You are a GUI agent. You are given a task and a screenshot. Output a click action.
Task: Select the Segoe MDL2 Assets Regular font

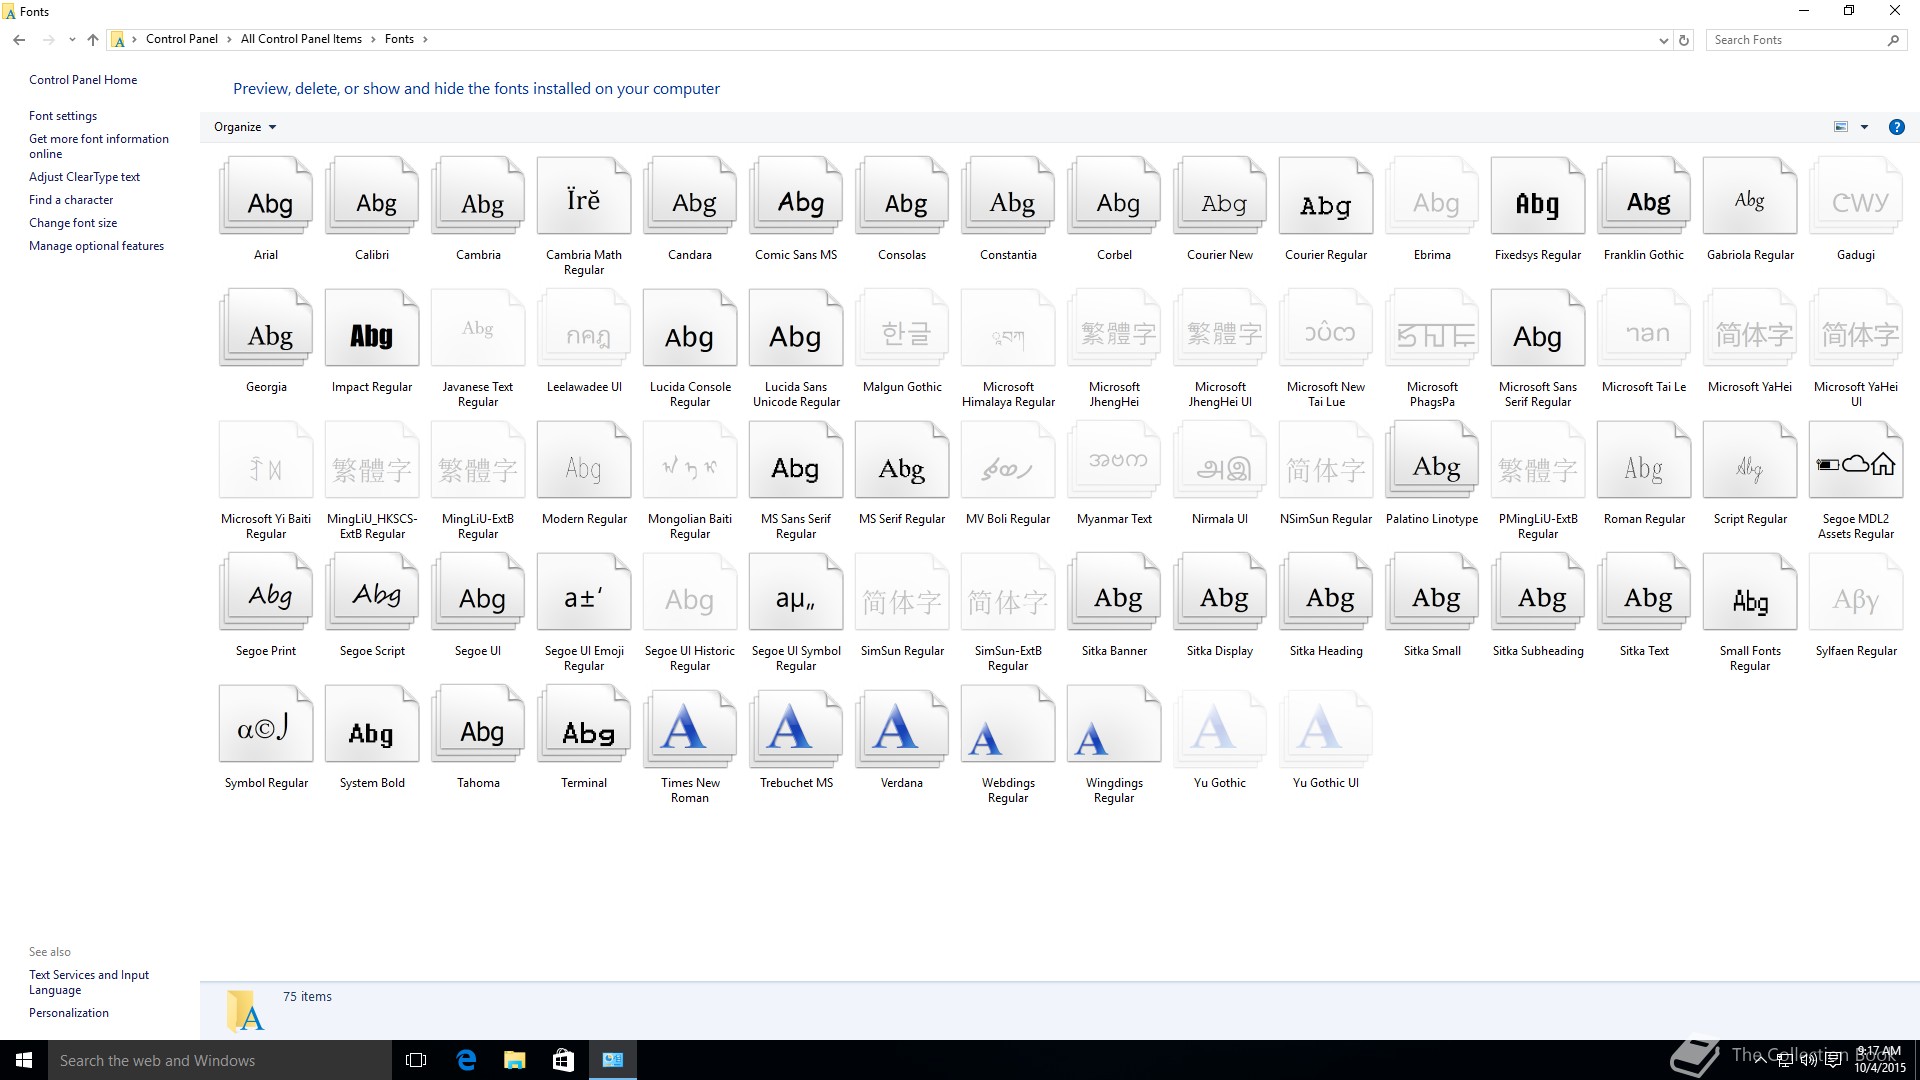click(1856, 461)
